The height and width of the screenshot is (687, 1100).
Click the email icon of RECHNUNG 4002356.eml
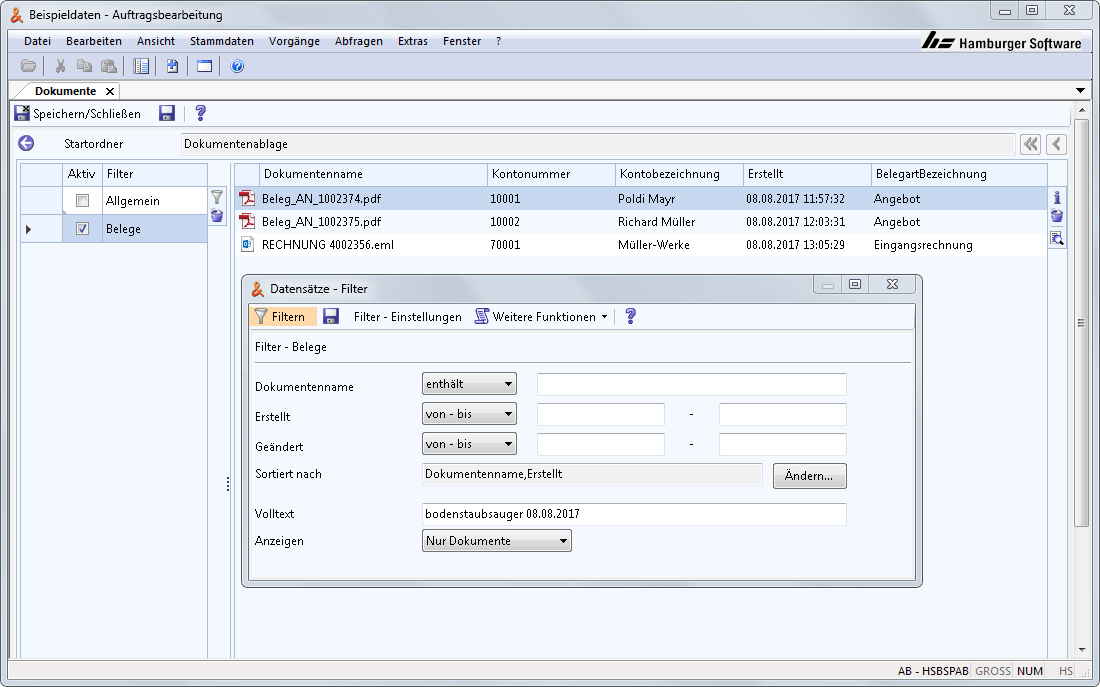click(247, 244)
